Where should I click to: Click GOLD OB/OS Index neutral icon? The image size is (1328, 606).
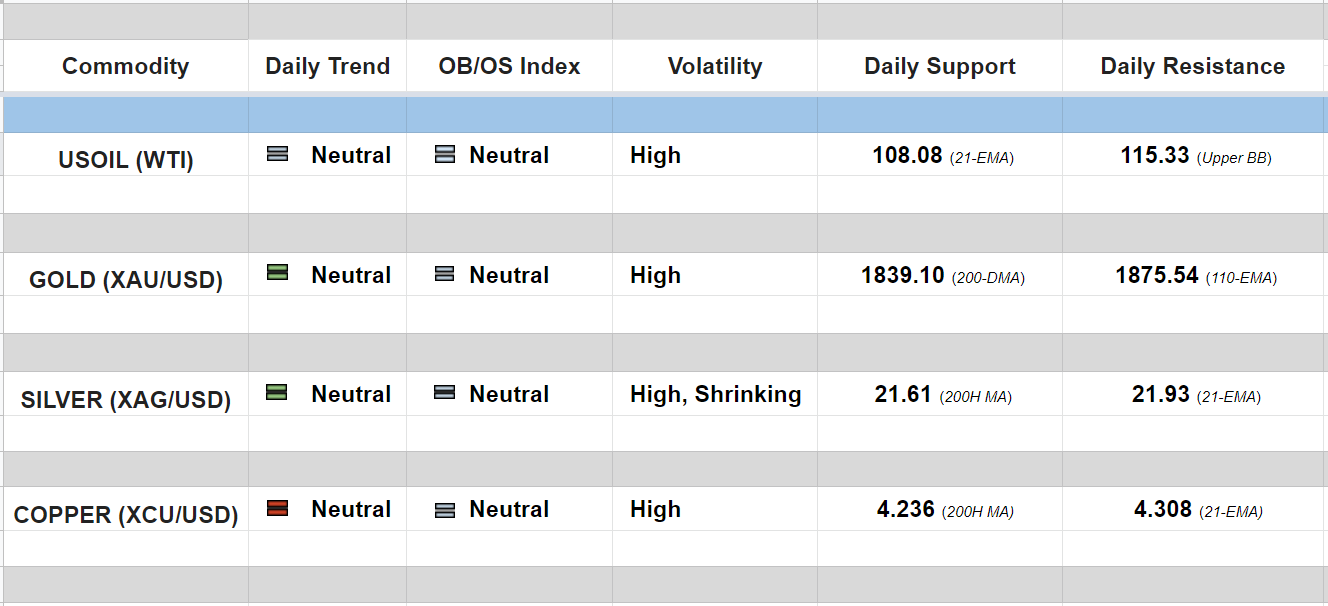pyautogui.click(x=445, y=274)
